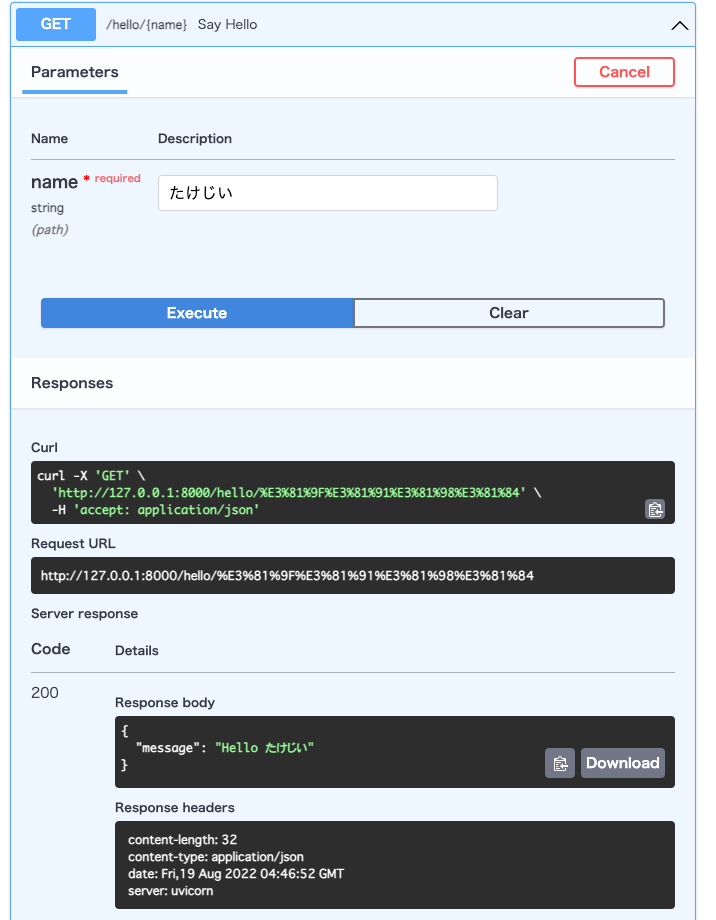Image resolution: width=716 pixels, height=920 pixels.
Task: Click the "Hello たけじい" message value
Action: point(264,747)
